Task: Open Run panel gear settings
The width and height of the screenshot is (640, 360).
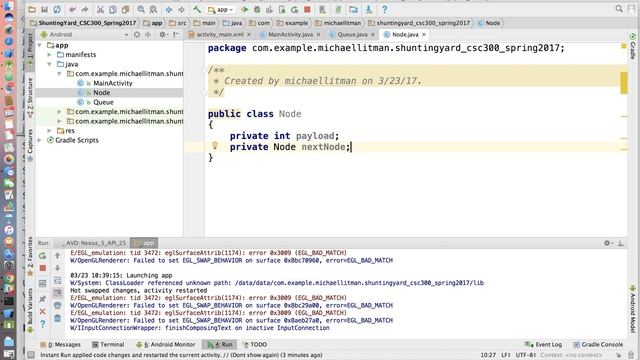Action: (x=607, y=243)
